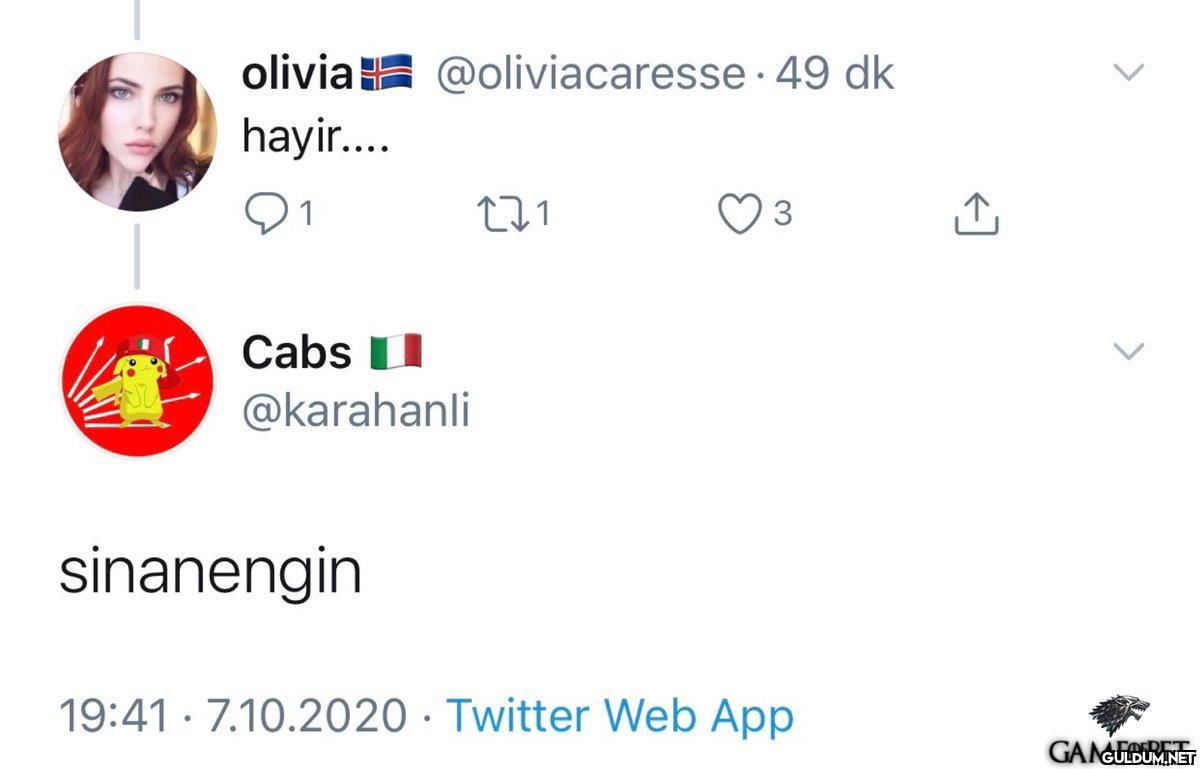Share olivia's tweet using upload arrow icon
Screen dimensions: 1200x769
977,213
